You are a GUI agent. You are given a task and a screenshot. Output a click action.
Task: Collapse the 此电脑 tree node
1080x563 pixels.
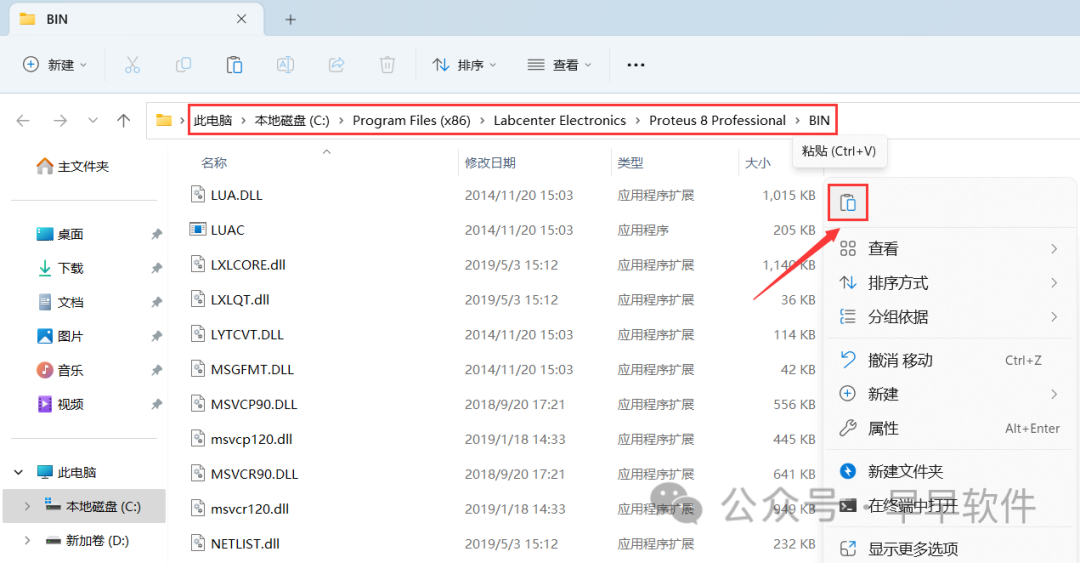[x=19, y=473]
